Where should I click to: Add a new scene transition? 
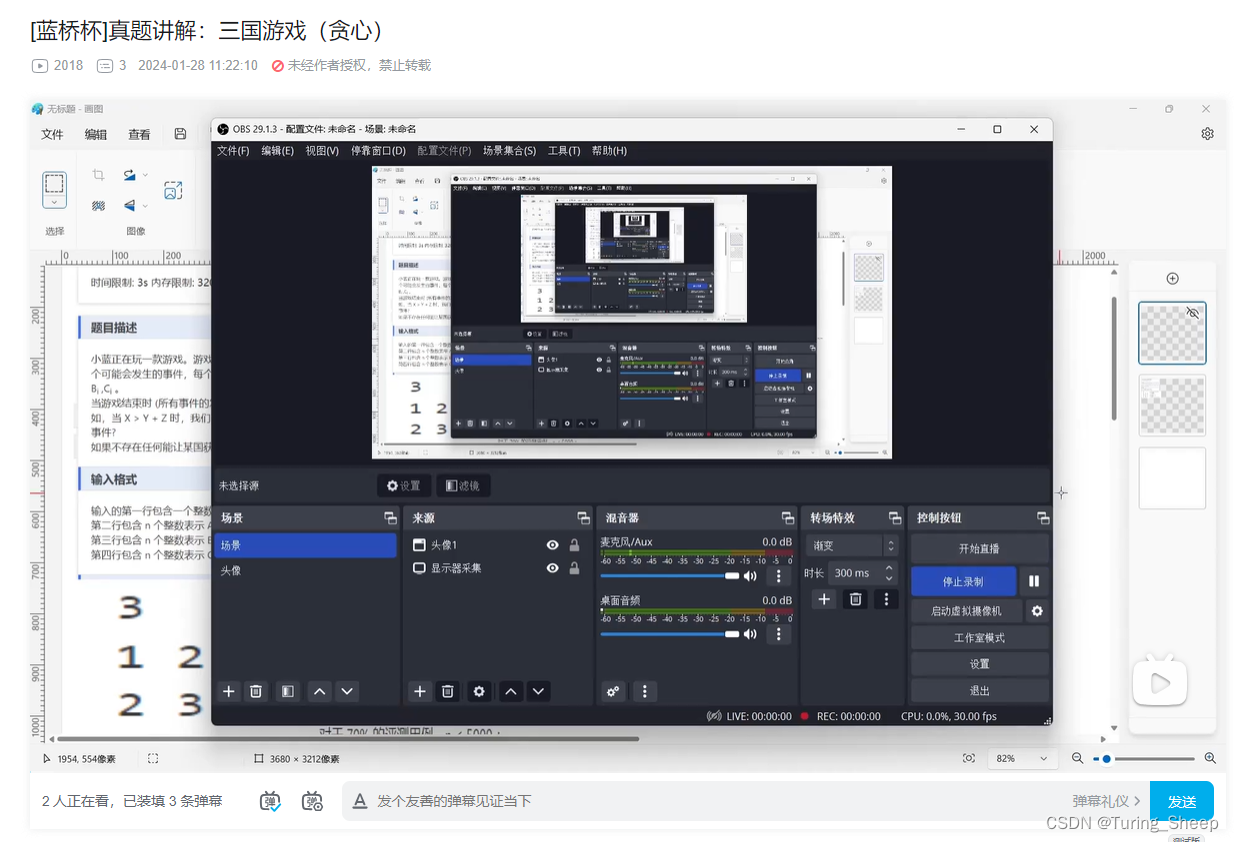[x=824, y=599]
